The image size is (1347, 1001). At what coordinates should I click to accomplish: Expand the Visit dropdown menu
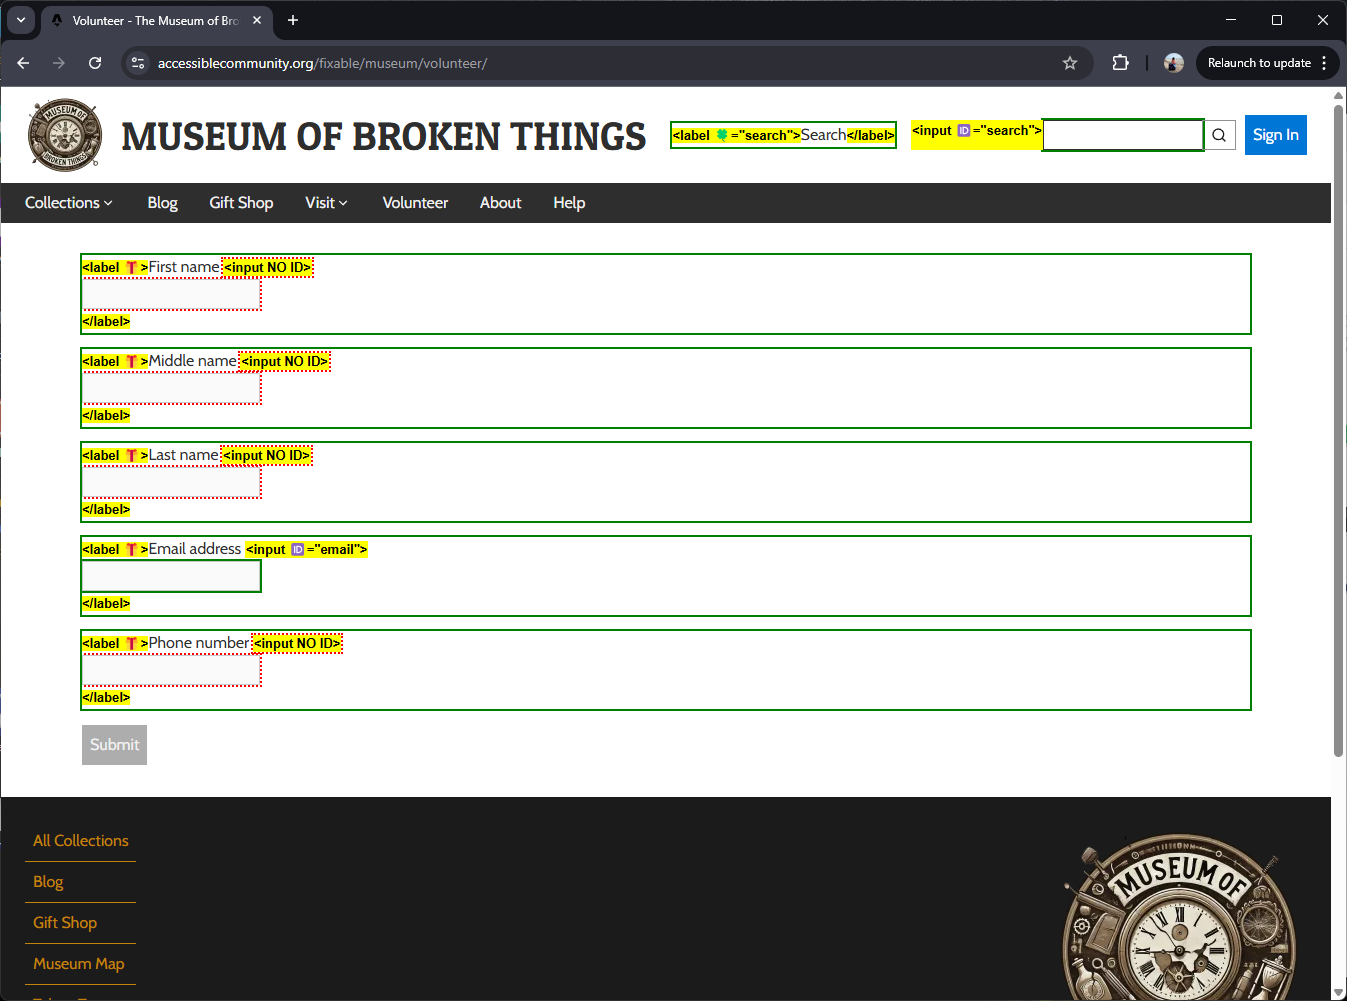coord(326,203)
